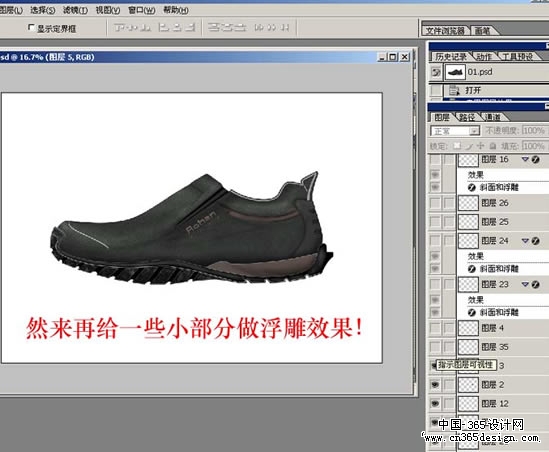Click the align vertical centers icon

[x=133, y=27]
